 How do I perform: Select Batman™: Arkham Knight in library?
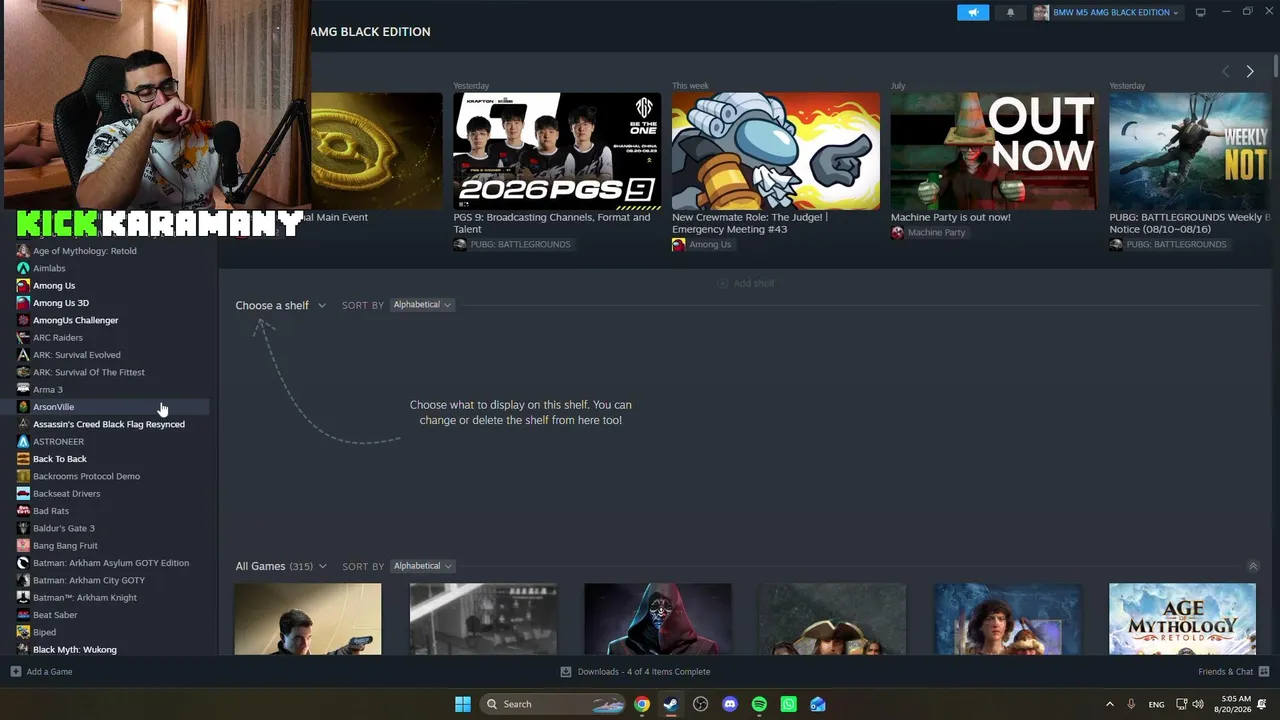[85, 598]
